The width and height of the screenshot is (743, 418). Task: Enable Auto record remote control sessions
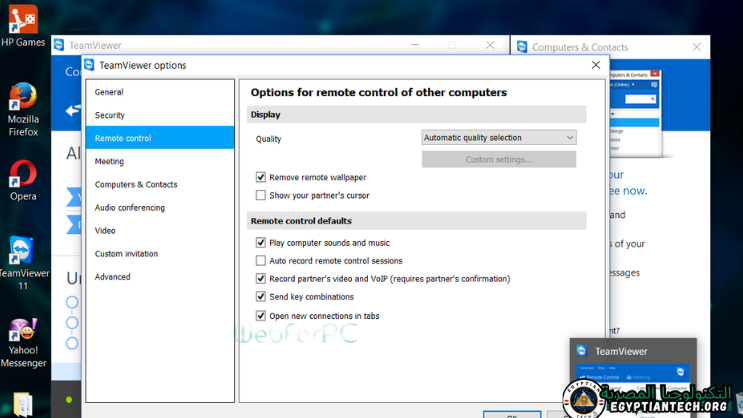coord(261,261)
